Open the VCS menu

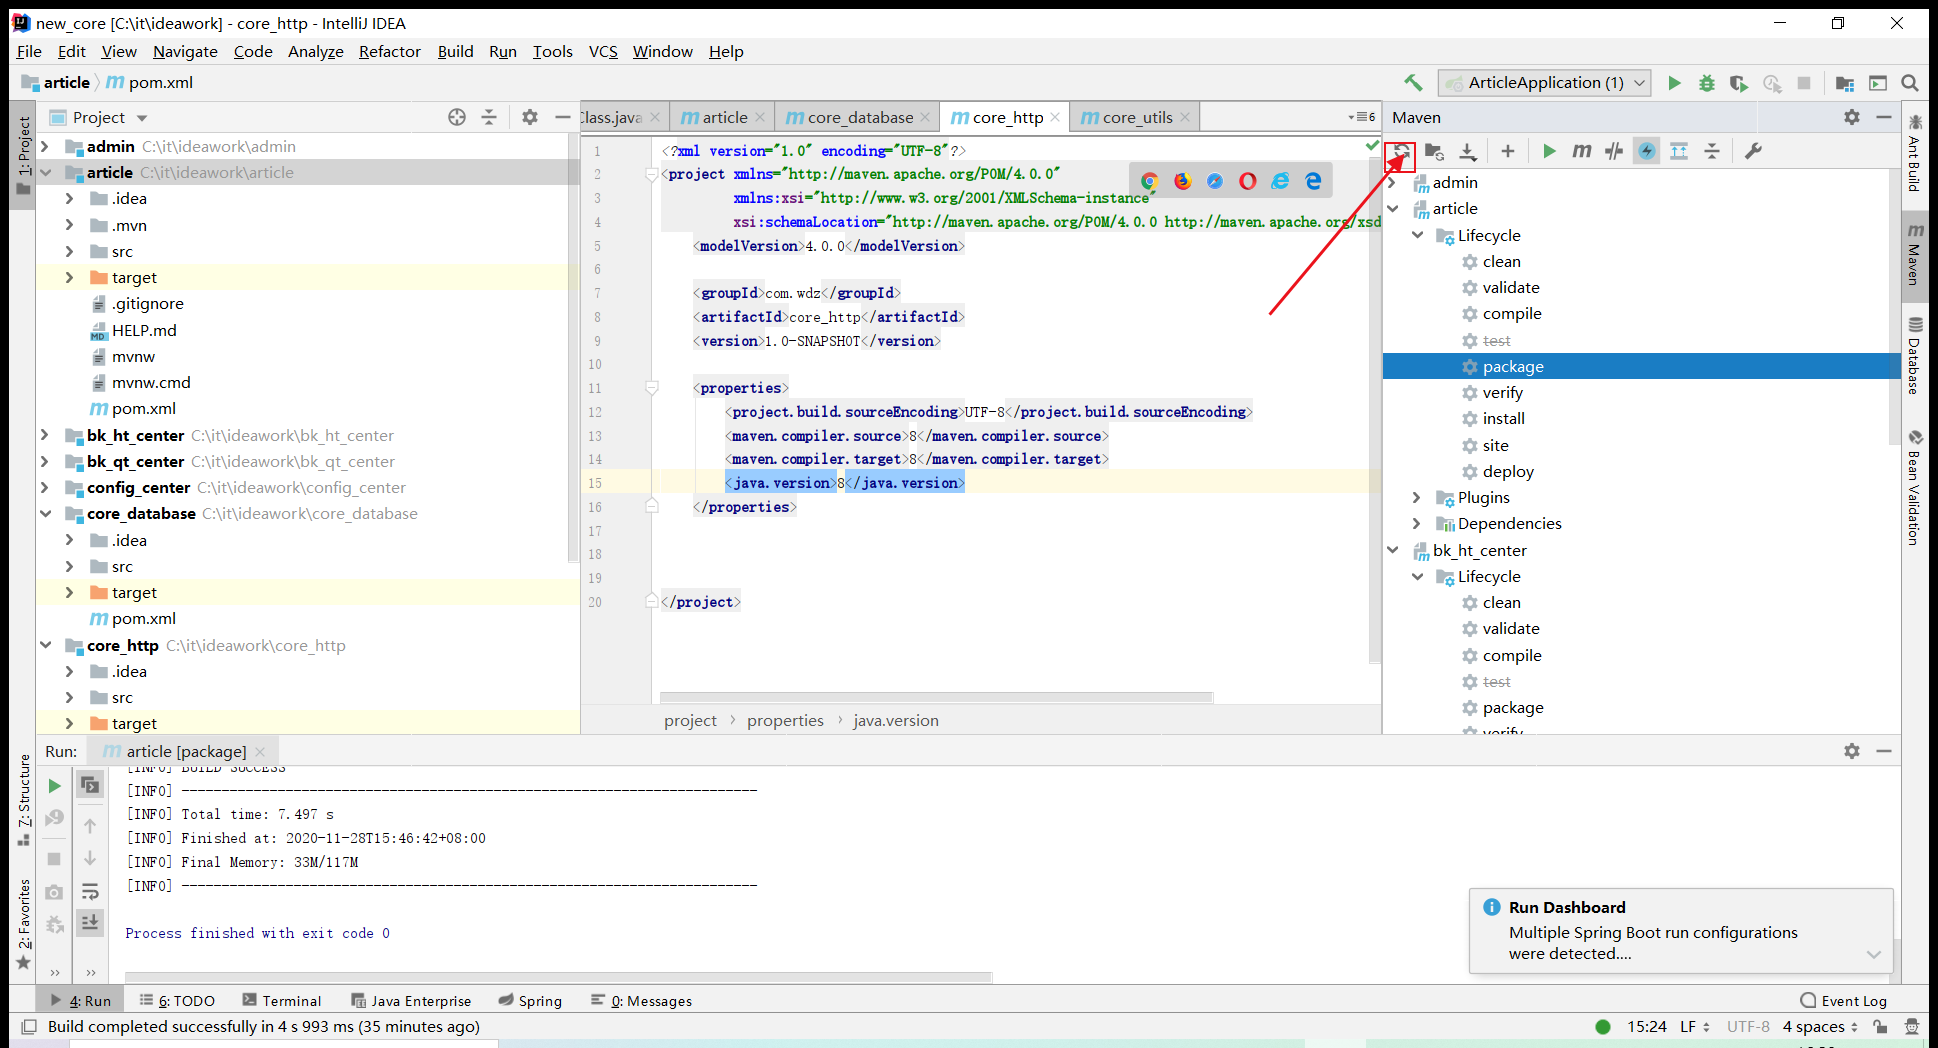coord(603,52)
